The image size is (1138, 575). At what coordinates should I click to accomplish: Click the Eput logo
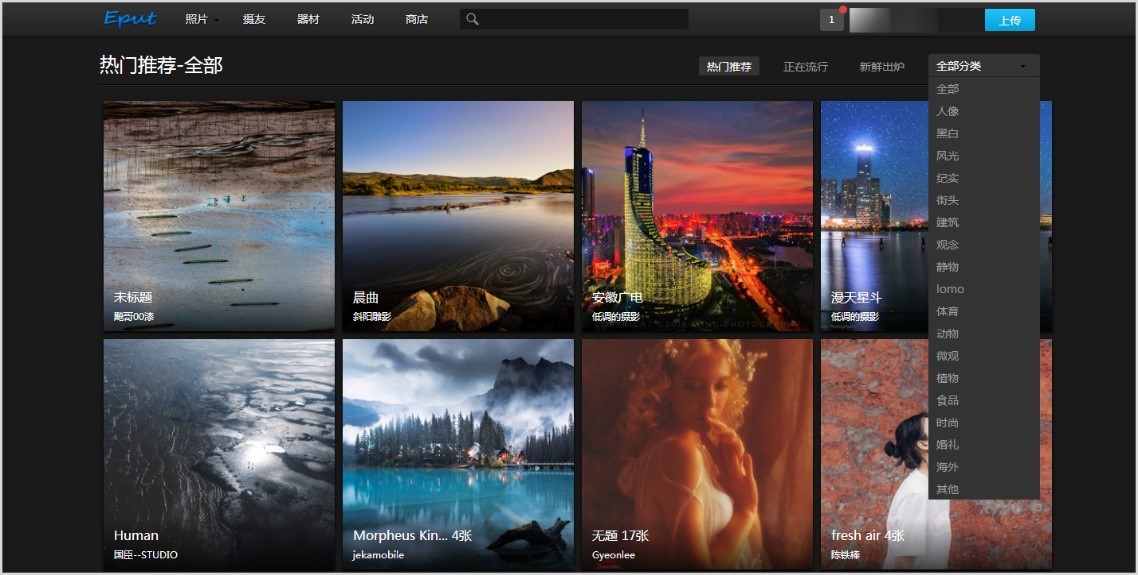(130, 19)
